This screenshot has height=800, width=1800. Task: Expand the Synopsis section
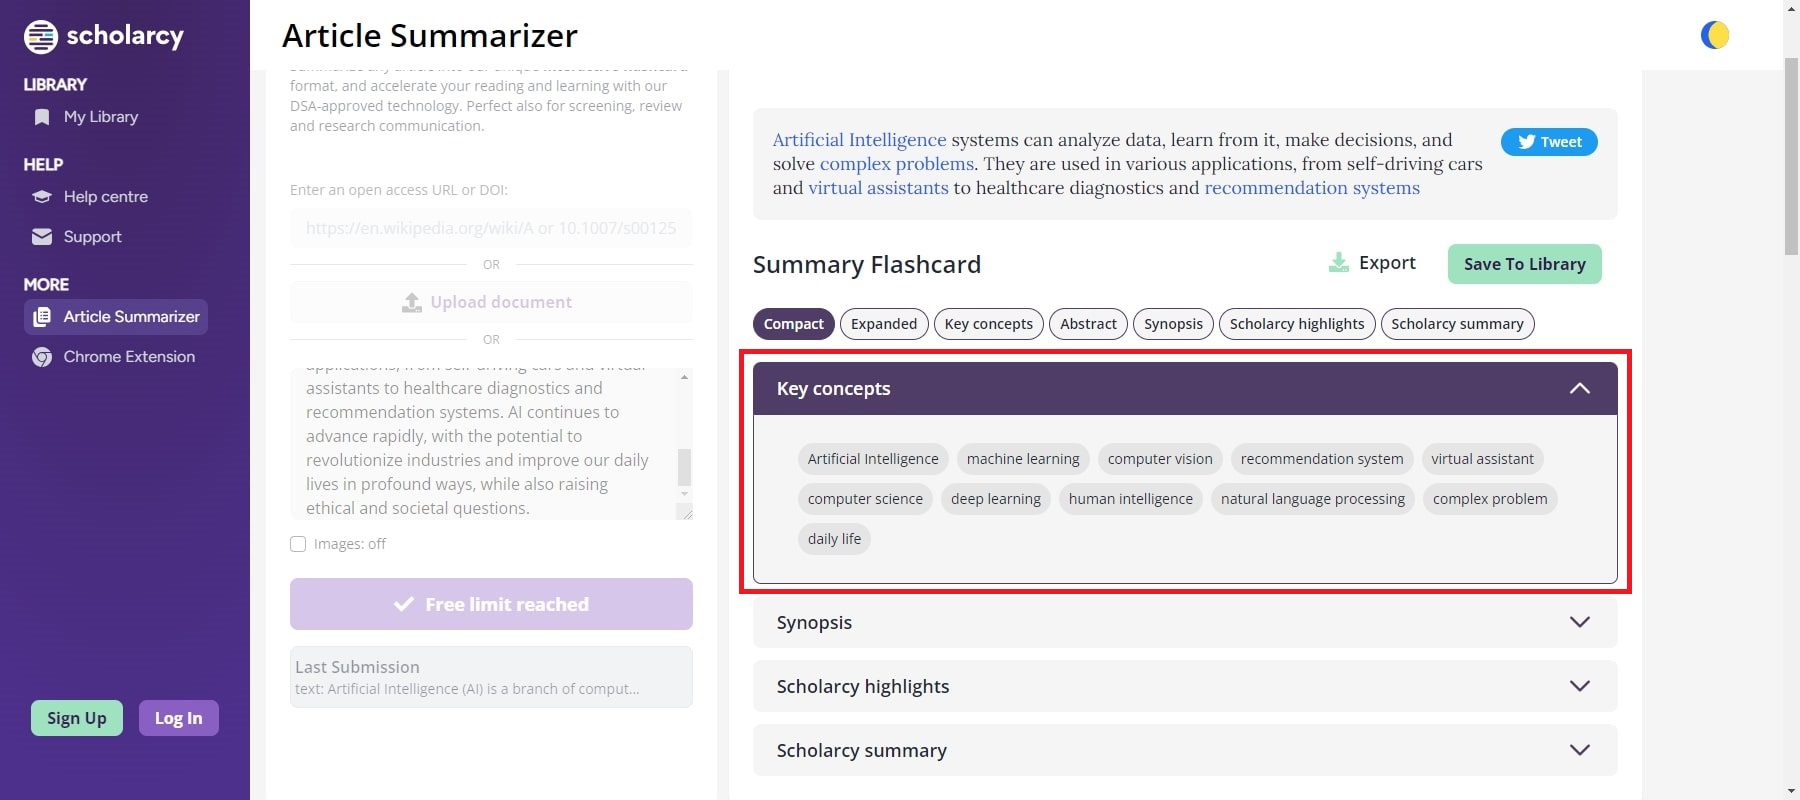tap(1185, 622)
